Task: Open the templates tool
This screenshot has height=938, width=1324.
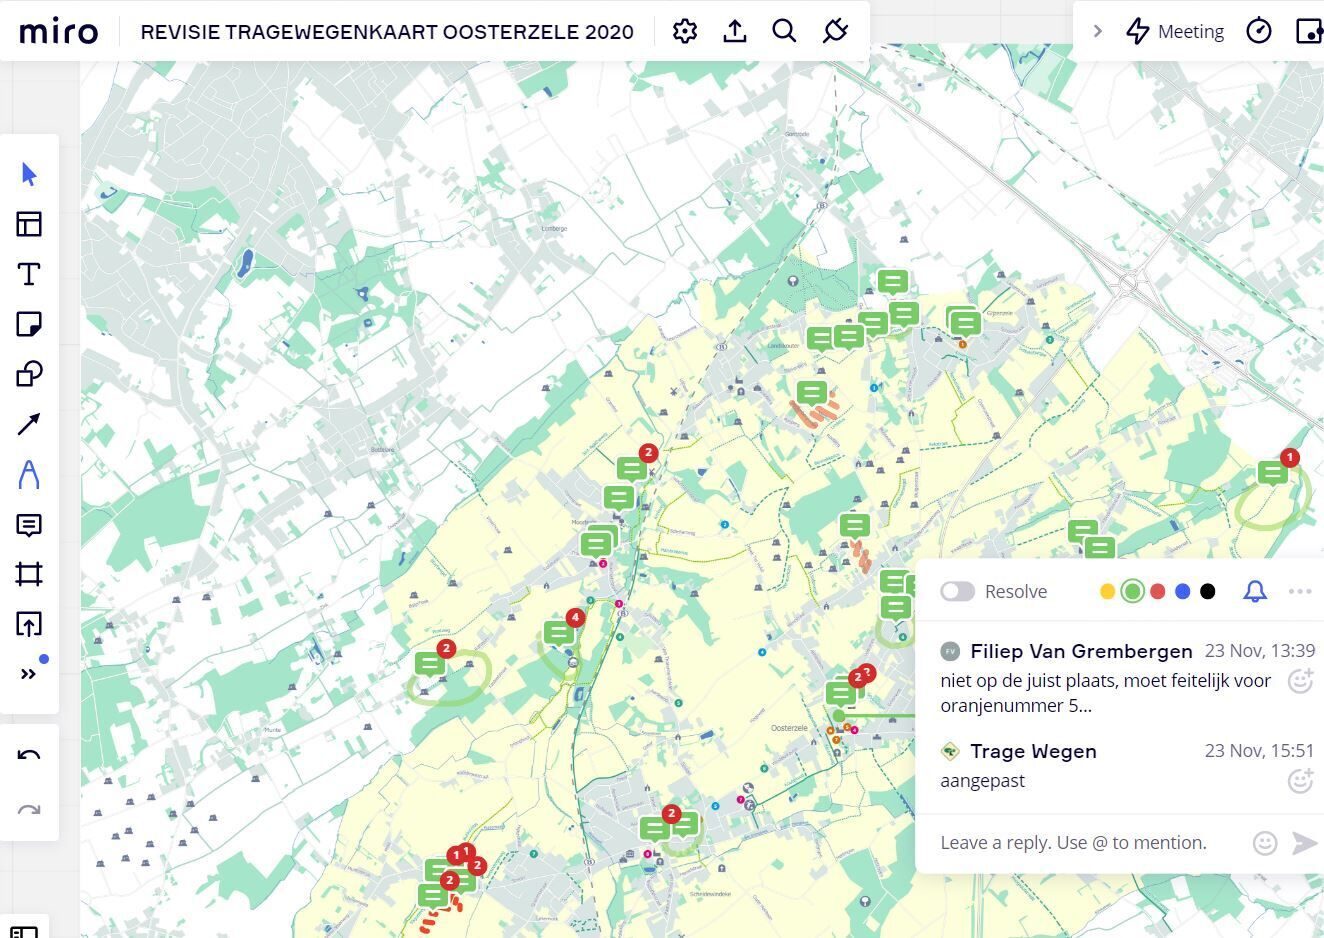Action: point(29,224)
